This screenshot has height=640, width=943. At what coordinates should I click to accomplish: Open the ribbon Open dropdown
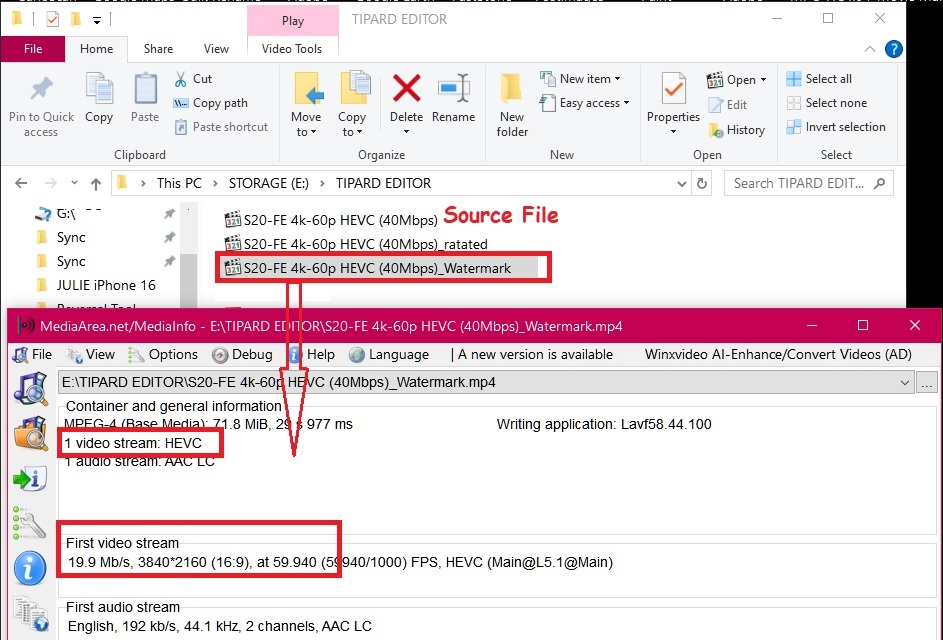coord(737,79)
